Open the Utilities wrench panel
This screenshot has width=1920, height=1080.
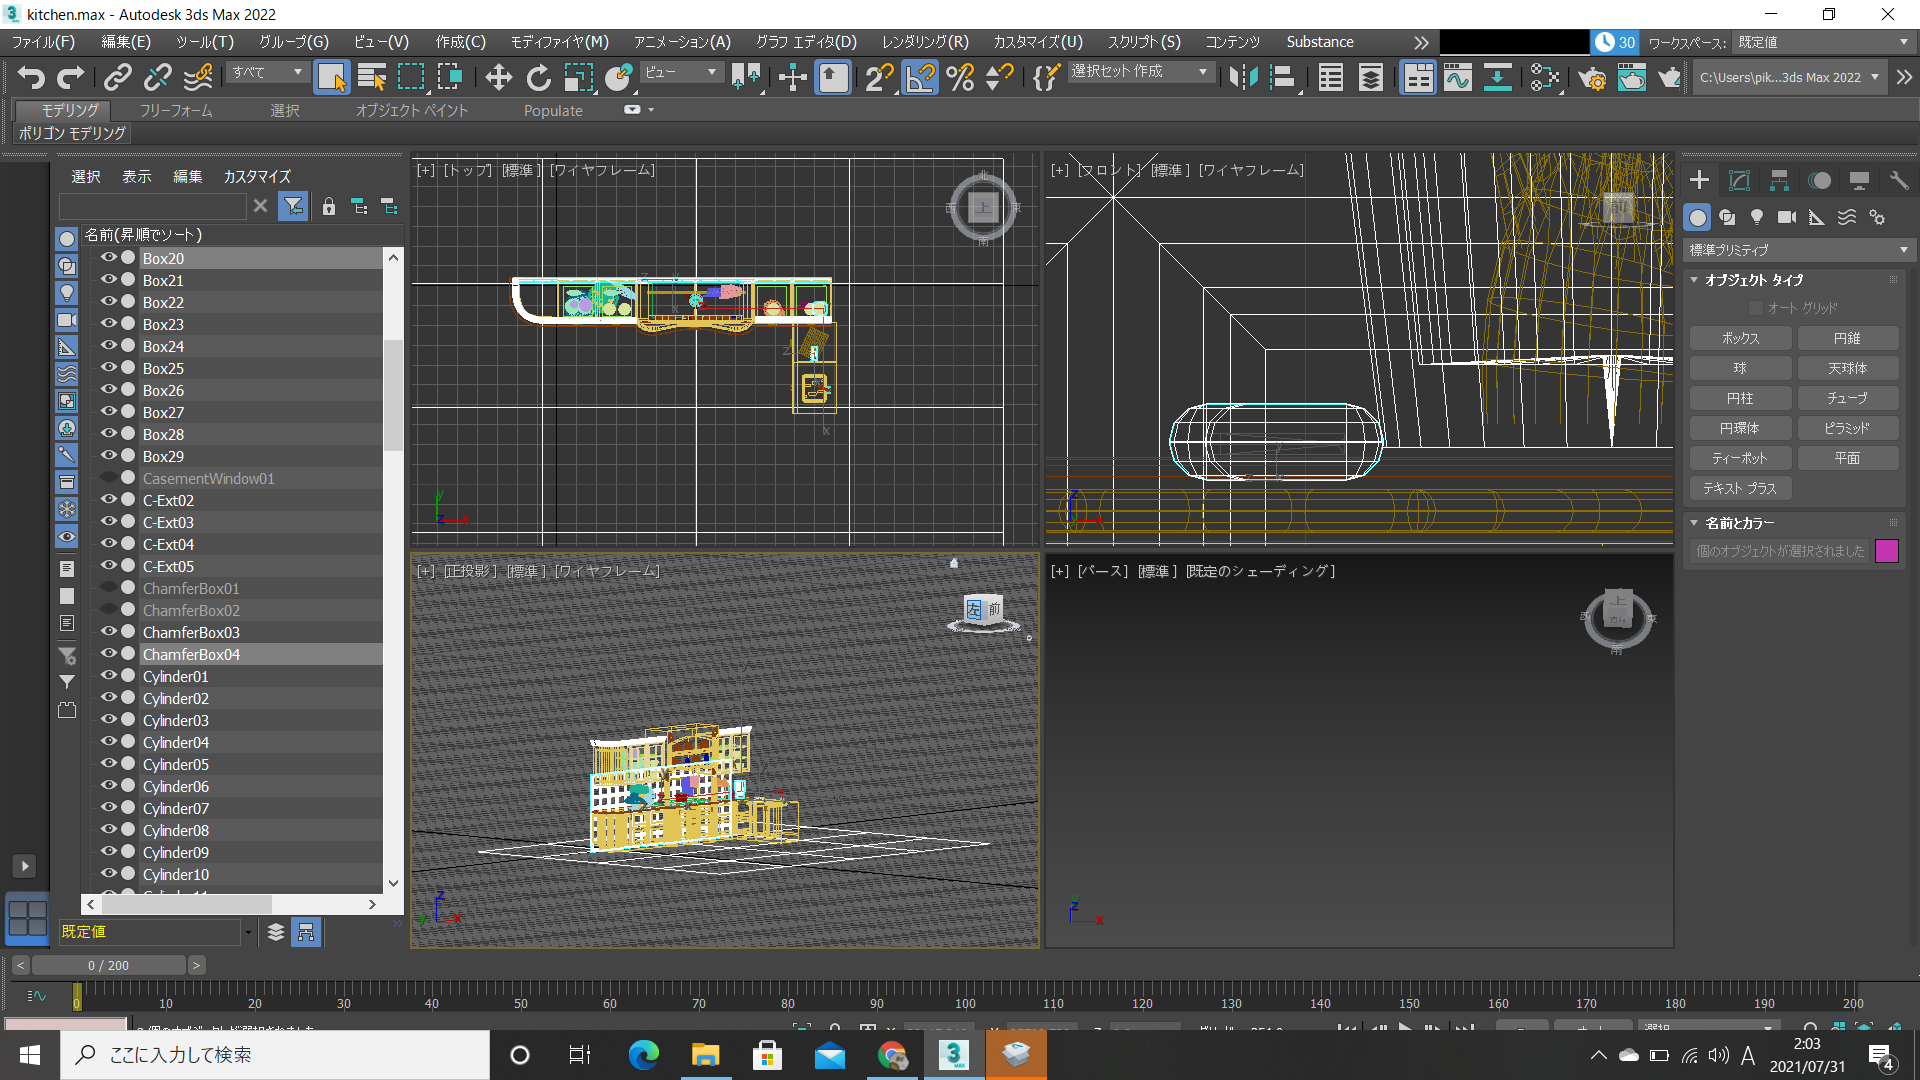[x=1898, y=180]
